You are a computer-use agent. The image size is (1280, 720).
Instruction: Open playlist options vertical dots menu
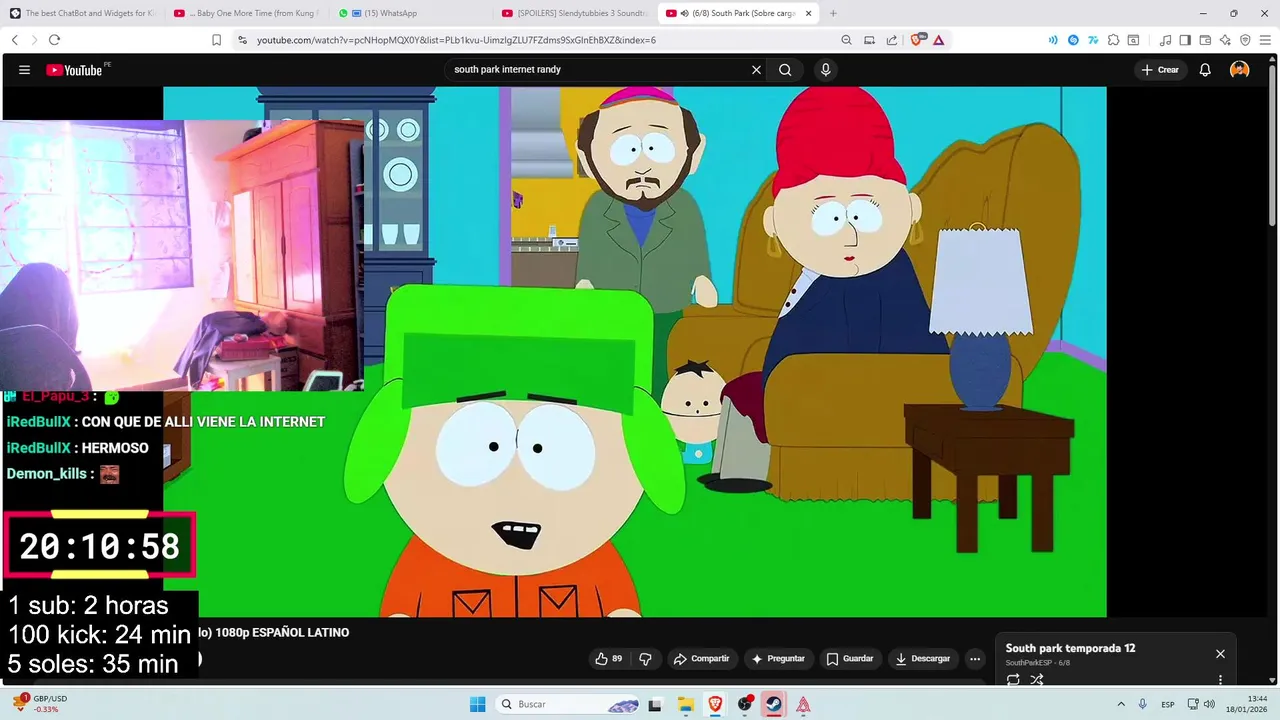1220,680
